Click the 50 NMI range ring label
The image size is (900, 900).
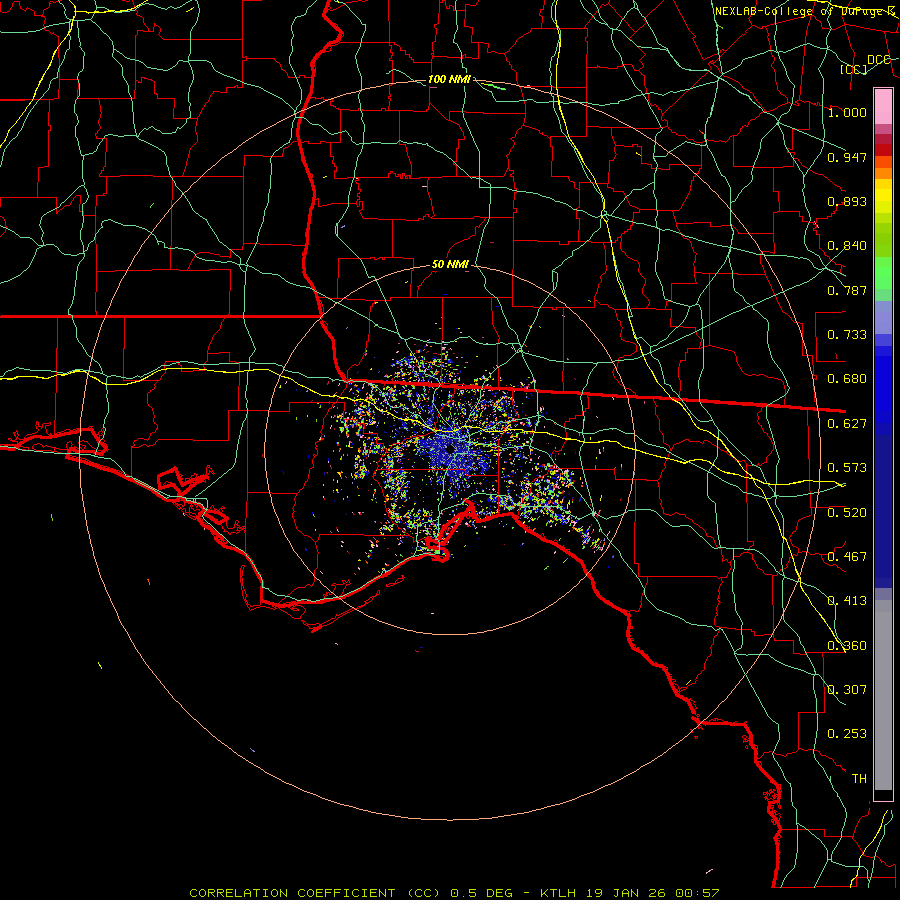450,264
